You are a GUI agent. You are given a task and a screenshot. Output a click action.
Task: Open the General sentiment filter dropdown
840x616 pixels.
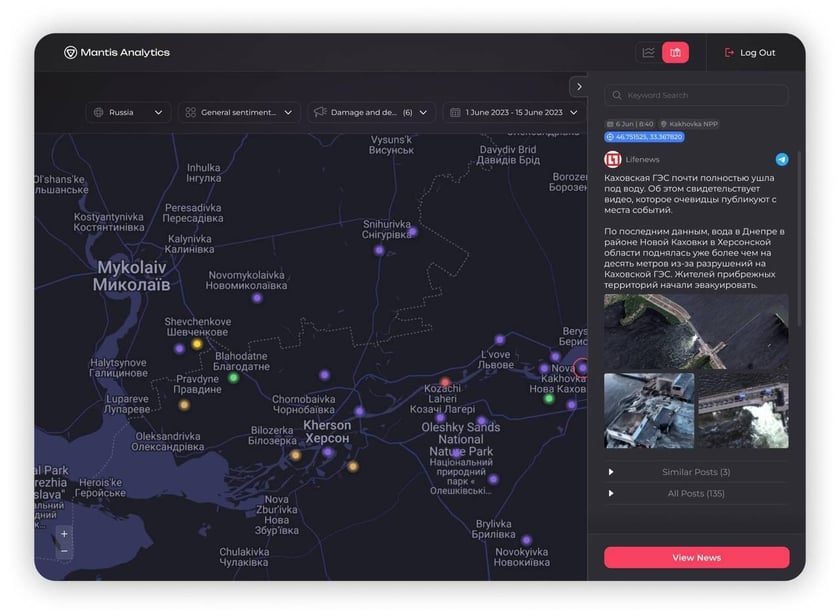[236, 112]
